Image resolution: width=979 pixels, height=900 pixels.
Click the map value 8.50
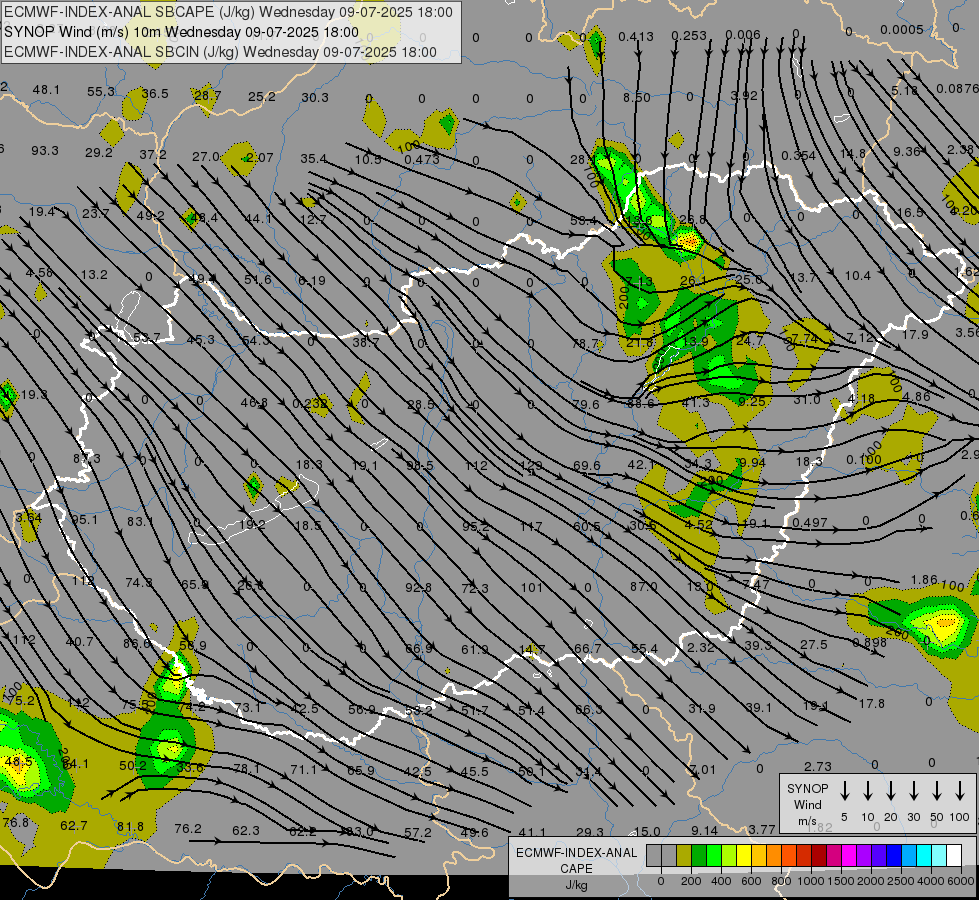coord(636,97)
